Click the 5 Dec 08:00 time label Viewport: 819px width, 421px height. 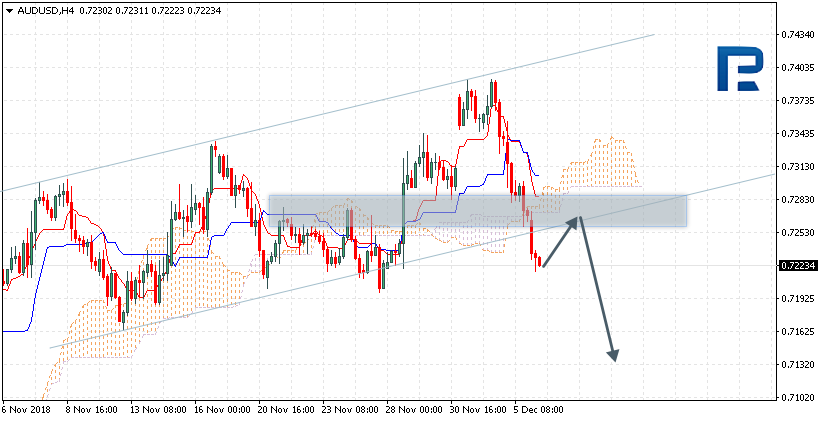pyautogui.click(x=540, y=411)
